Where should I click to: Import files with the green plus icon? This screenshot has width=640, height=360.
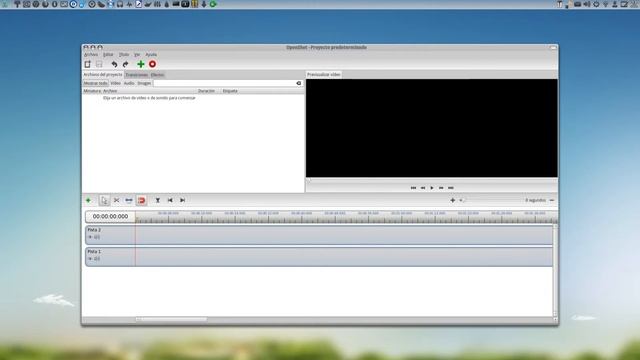tap(141, 64)
